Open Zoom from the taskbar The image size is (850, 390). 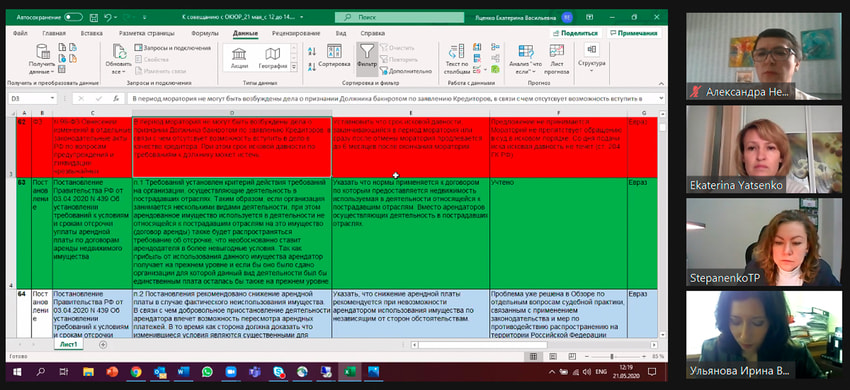point(231,372)
